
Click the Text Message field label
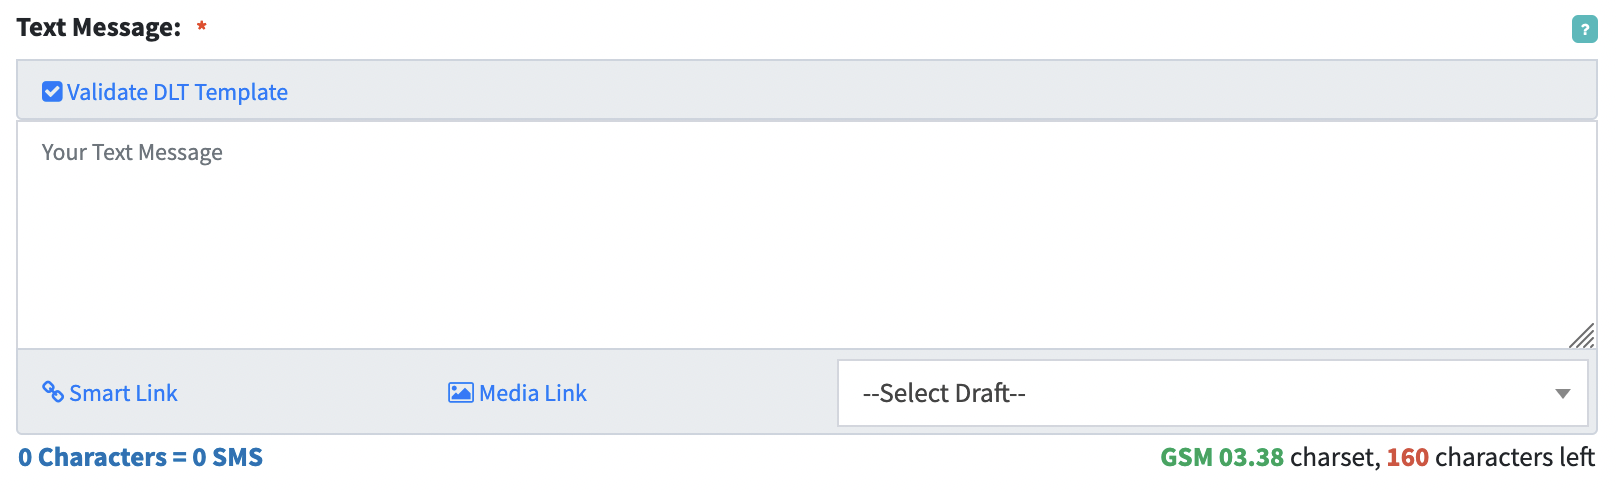tap(99, 28)
